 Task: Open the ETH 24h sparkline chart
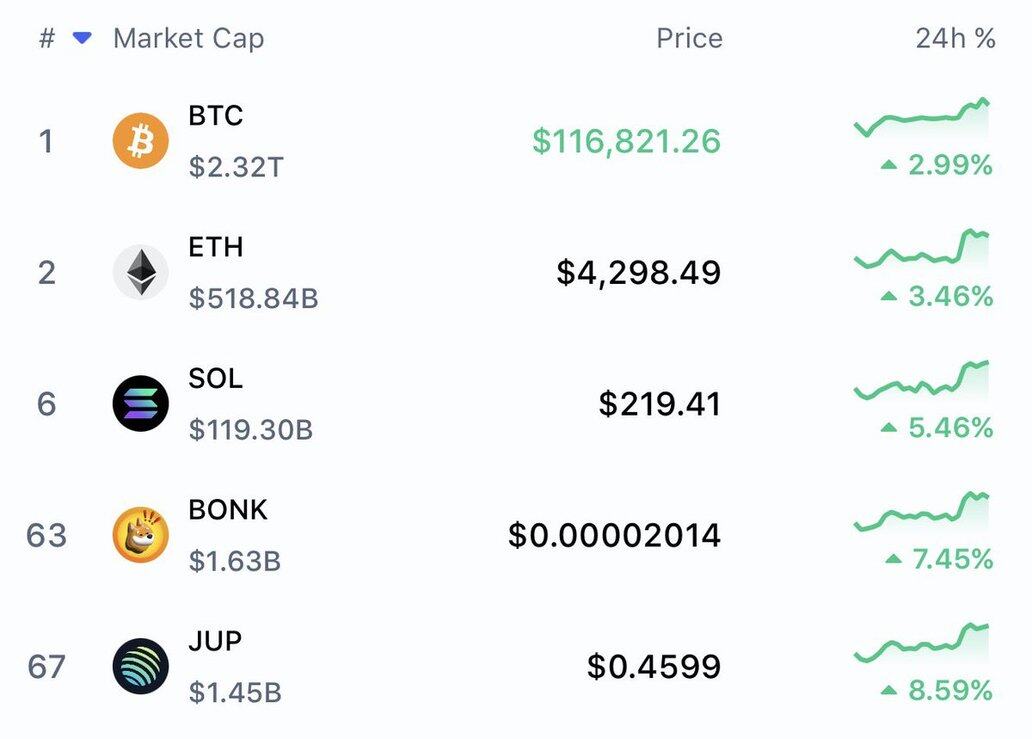(922, 250)
